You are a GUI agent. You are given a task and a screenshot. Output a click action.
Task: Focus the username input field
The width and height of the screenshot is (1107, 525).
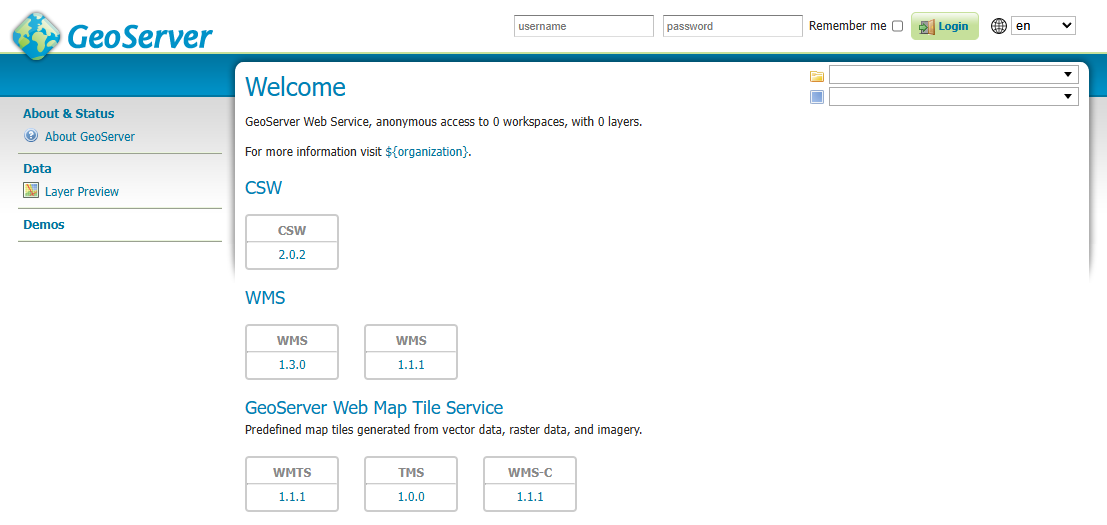[584, 26]
